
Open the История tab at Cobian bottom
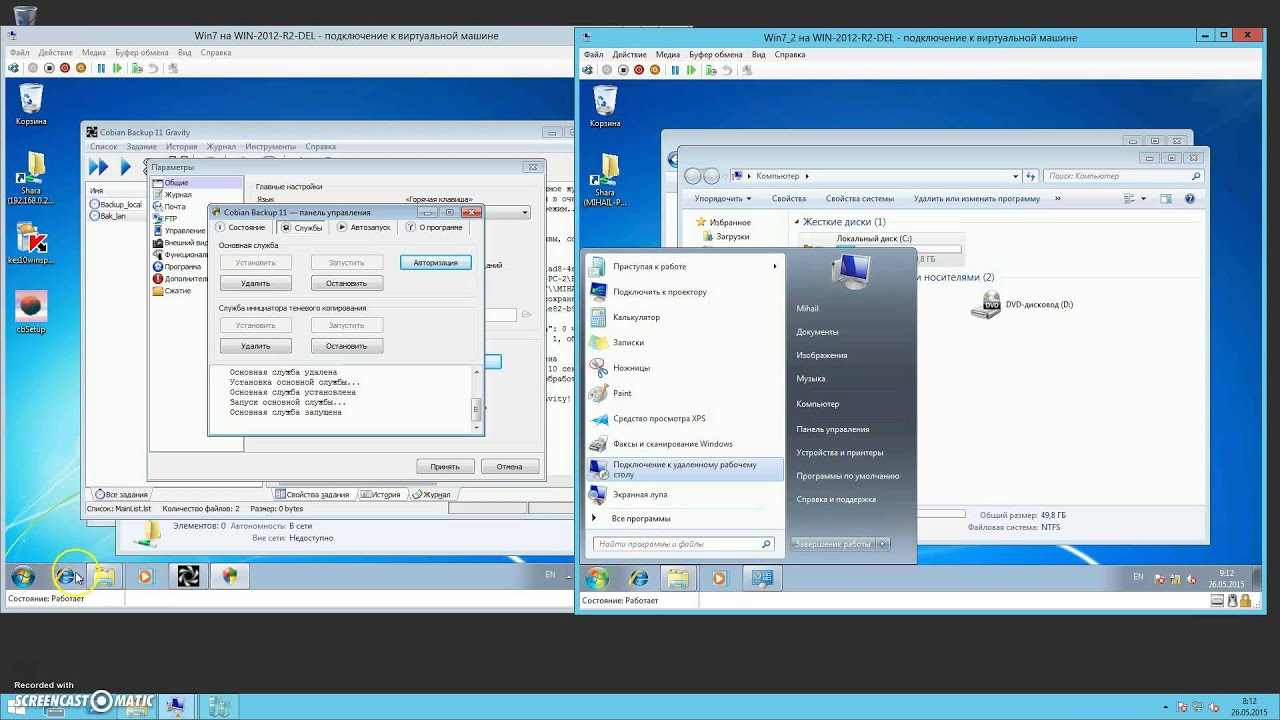(x=380, y=494)
